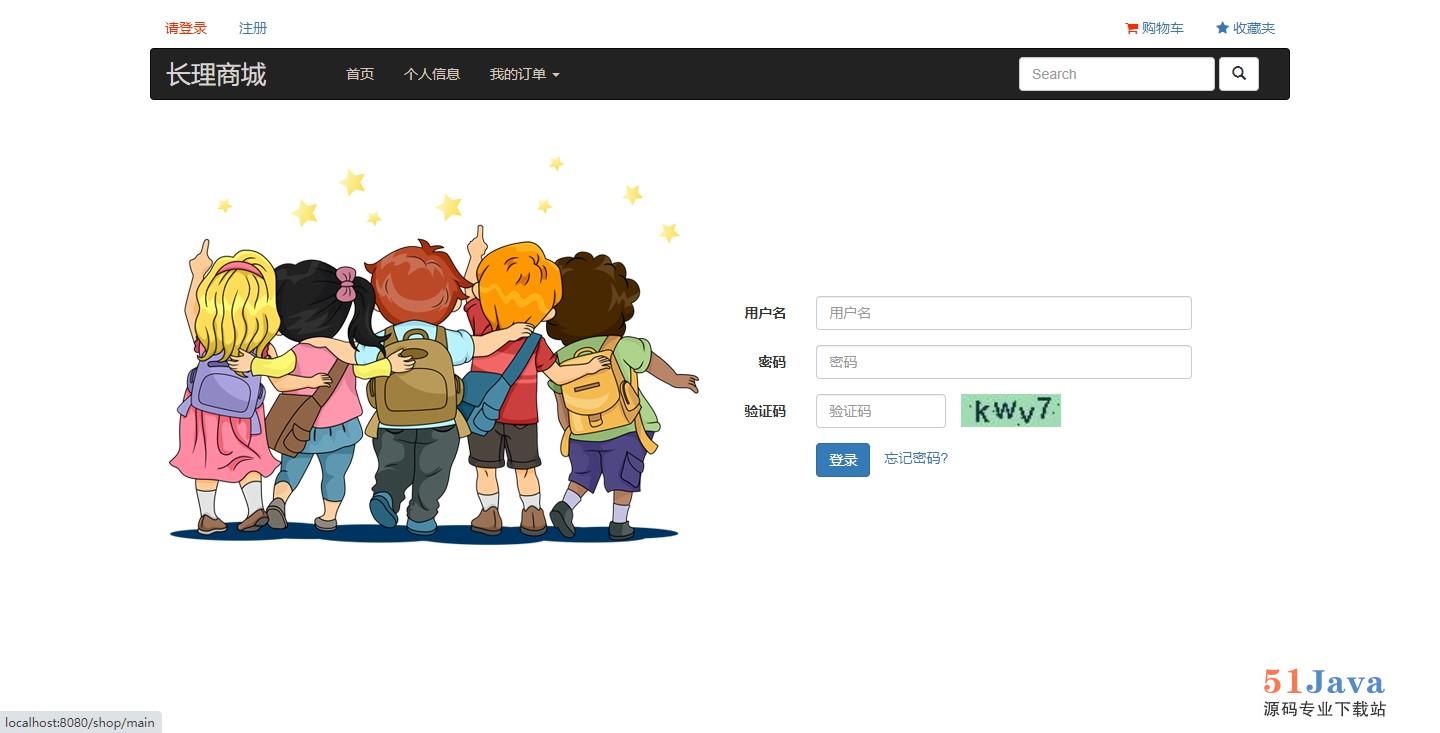Click the children illustration image
The height and width of the screenshot is (733, 1440).
click(x=433, y=350)
